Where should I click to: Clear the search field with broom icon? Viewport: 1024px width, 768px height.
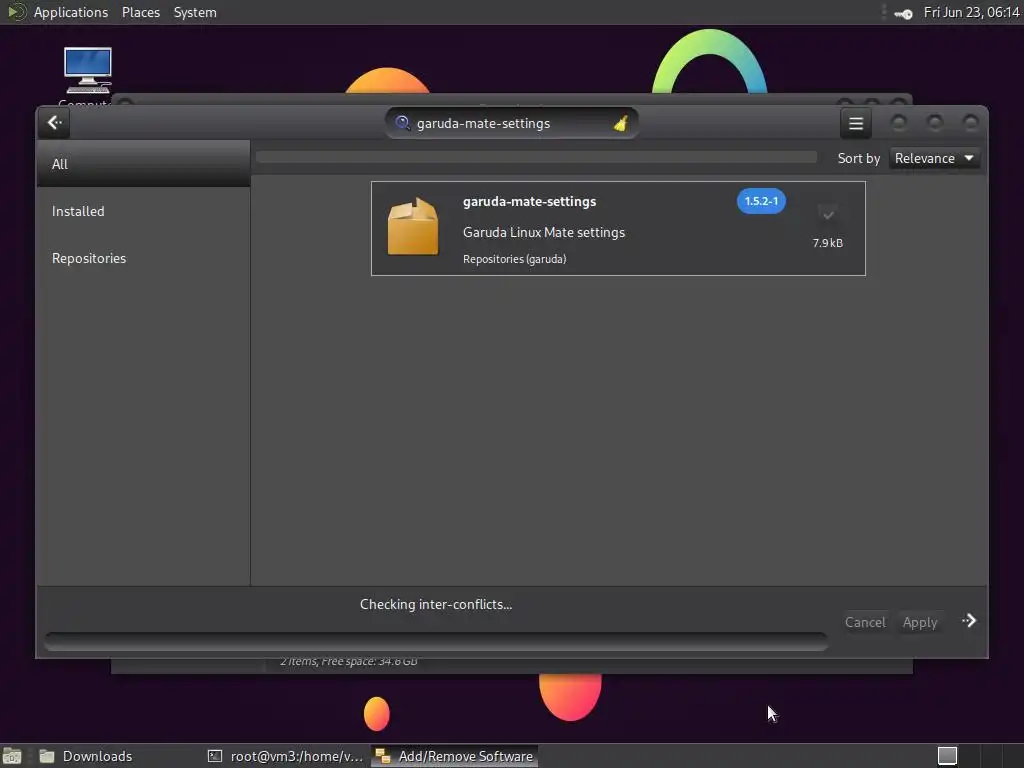point(620,123)
